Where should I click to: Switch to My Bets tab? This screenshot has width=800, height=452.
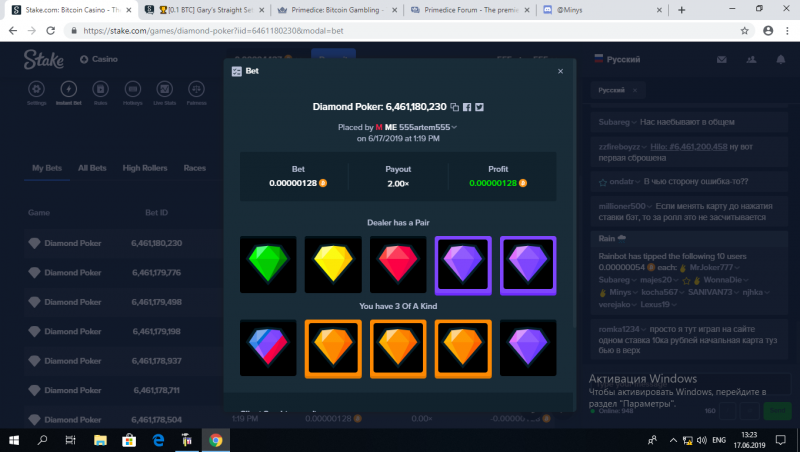pyautogui.click(x=47, y=168)
